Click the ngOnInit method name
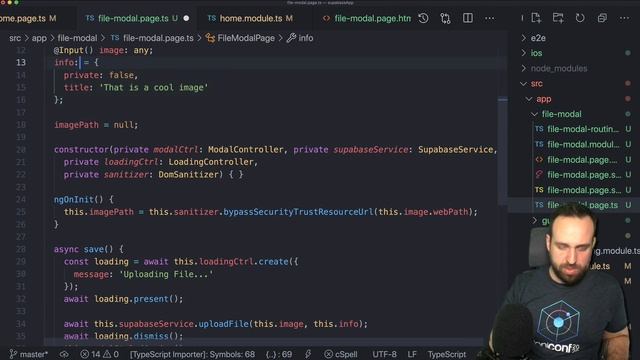 tap(74, 200)
